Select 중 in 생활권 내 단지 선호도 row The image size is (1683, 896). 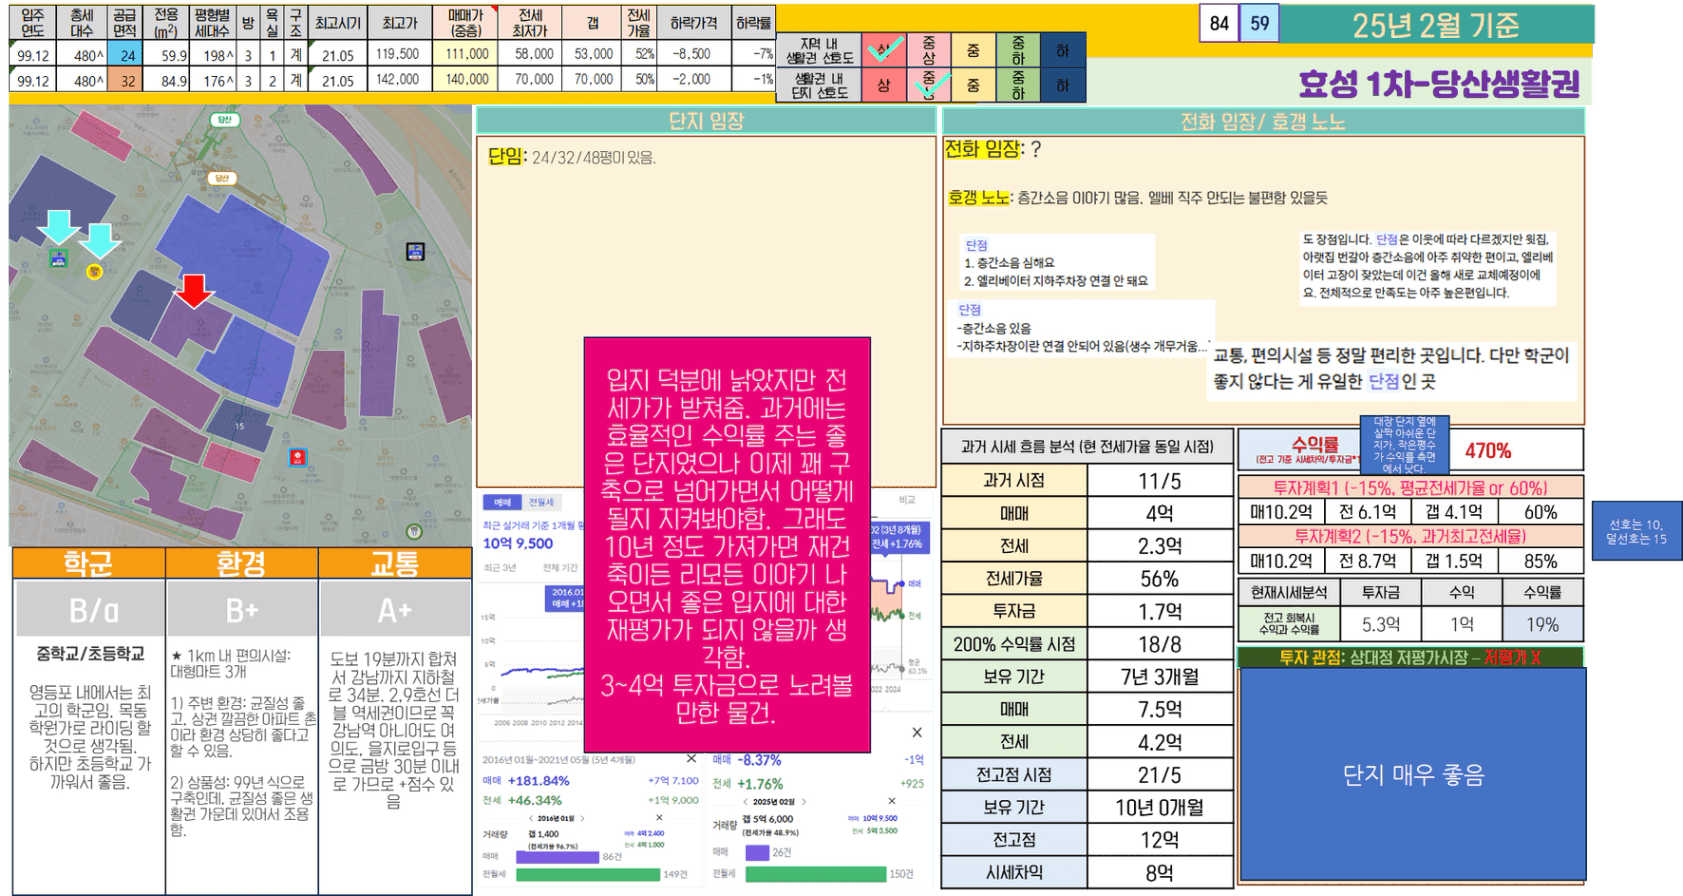[973, 85]
